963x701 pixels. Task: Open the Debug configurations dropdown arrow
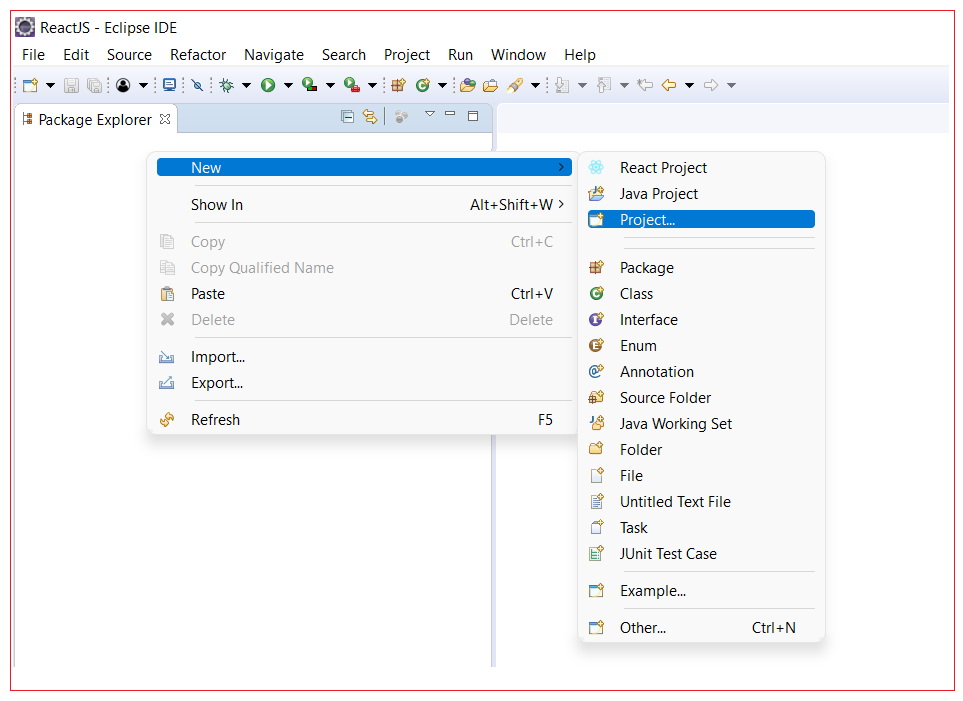[x=246, y=85]
